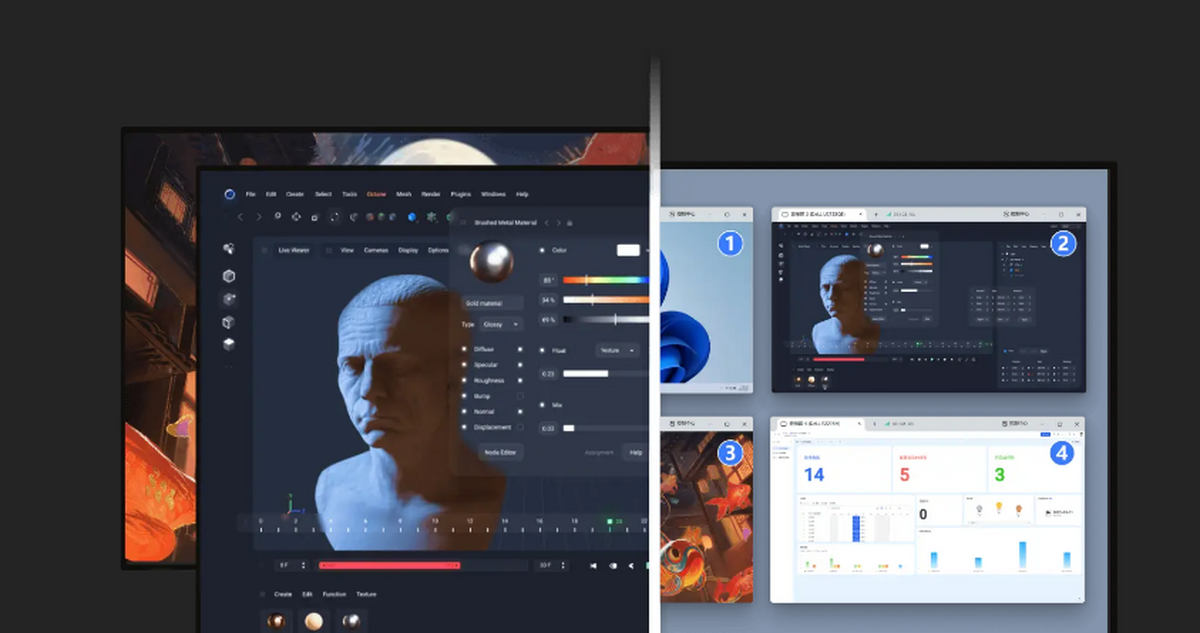Click the back arrow in the top toolbar
Image resolution: width=1200 pixels, height=633 pixels.
coord(240,217)
